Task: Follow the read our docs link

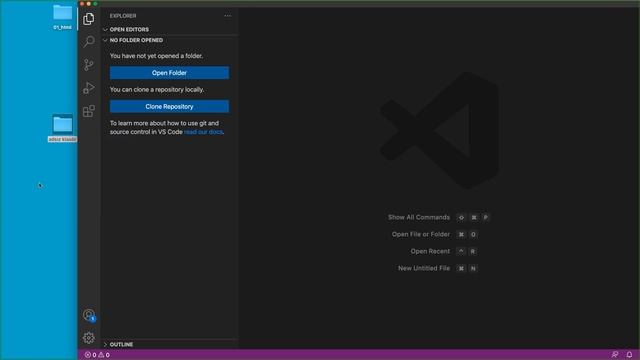Action: (203, 132)
